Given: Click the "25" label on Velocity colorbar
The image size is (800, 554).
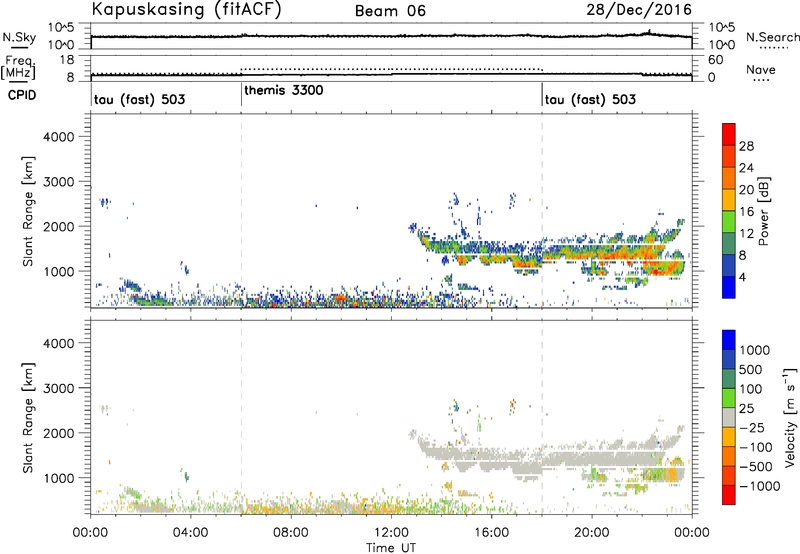Looking at the screenshot, I should [x=747, y=409].
